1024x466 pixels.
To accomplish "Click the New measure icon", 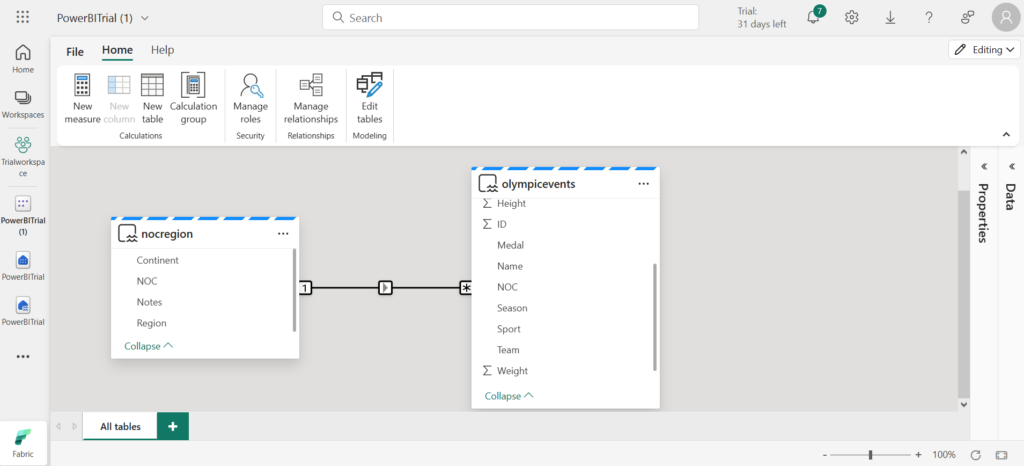I will [x=82, y=85].
